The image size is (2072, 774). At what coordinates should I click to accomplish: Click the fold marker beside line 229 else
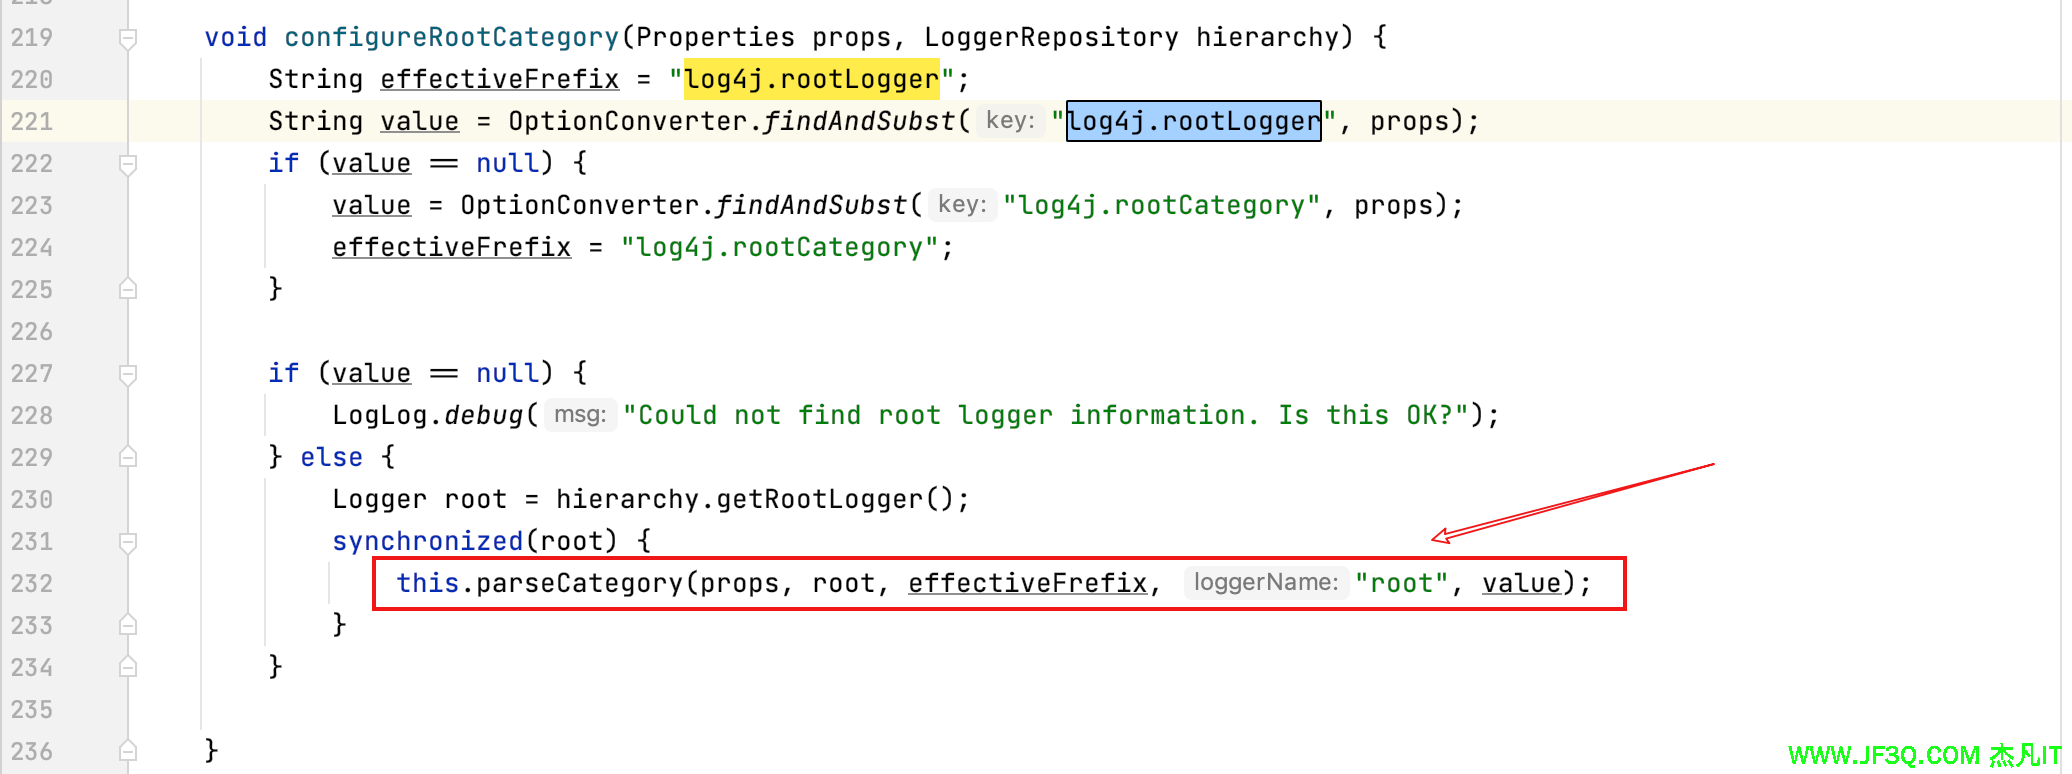tap(128, 457)
